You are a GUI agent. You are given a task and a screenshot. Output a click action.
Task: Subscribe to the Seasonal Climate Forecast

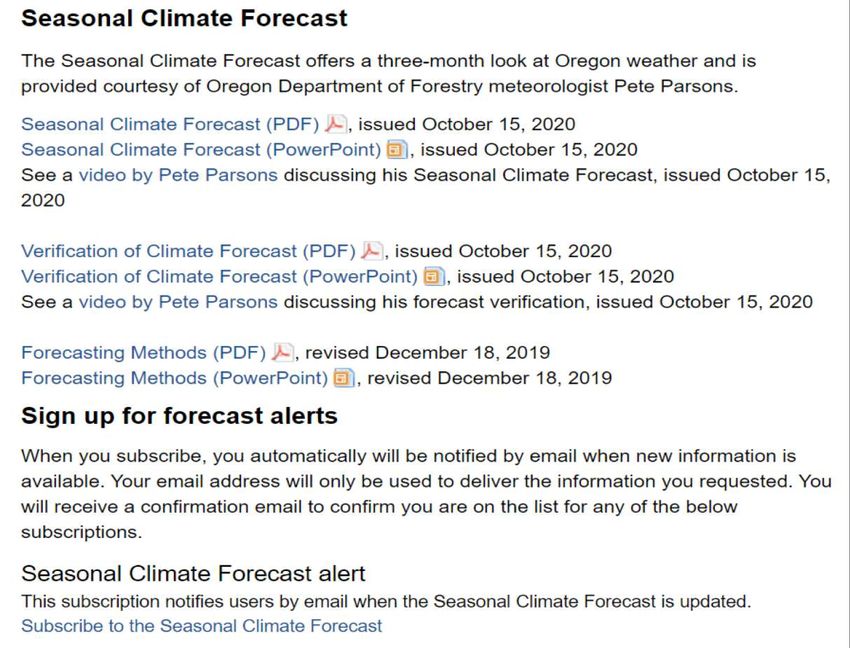202,626
